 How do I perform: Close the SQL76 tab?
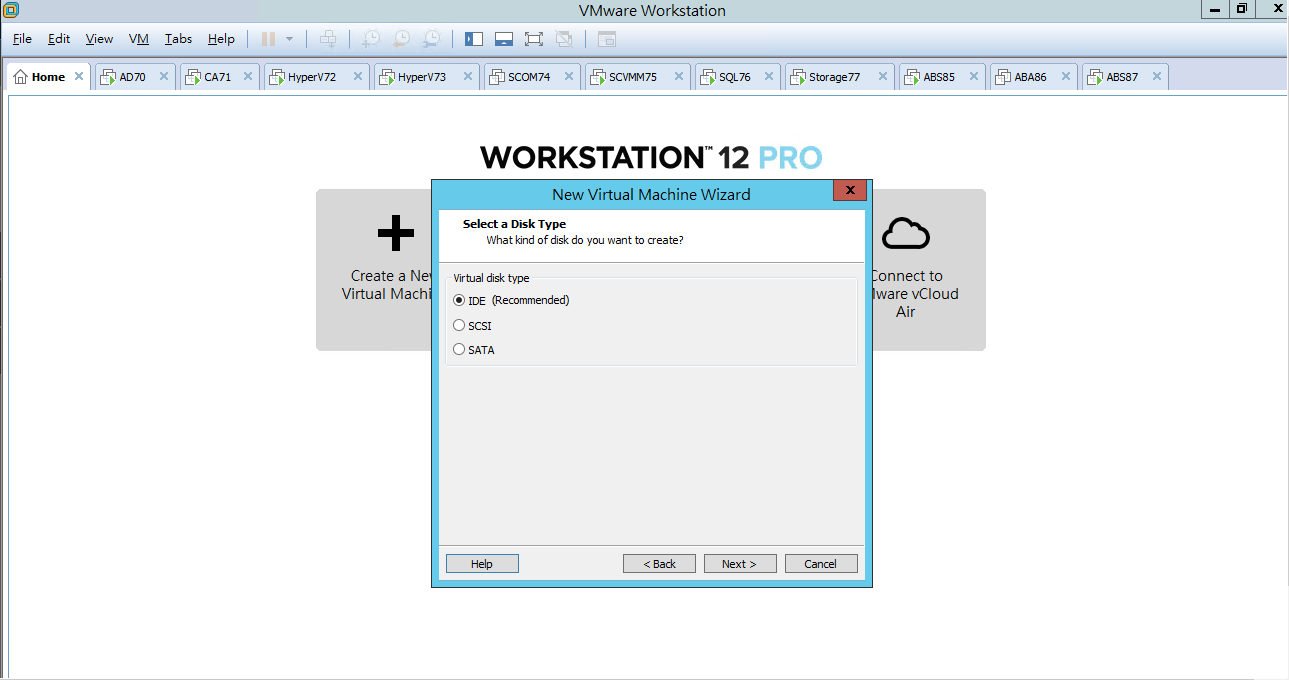point(770,76)
